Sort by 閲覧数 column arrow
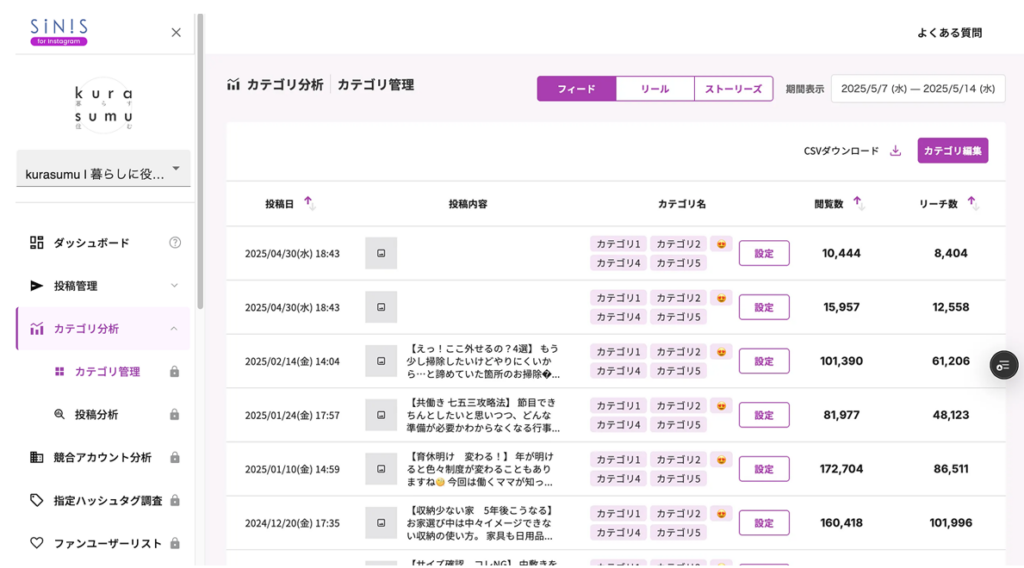 tap(857, 202)
